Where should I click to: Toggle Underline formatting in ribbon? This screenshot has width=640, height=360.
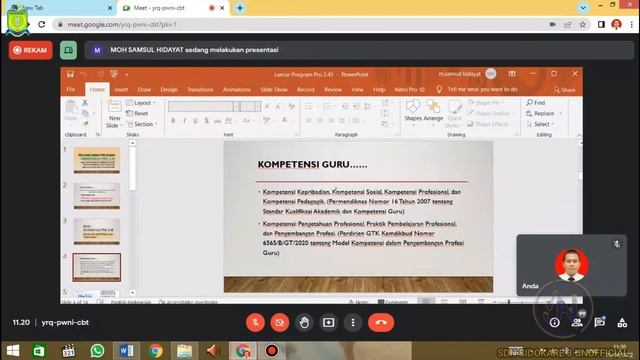click(195, 120)
